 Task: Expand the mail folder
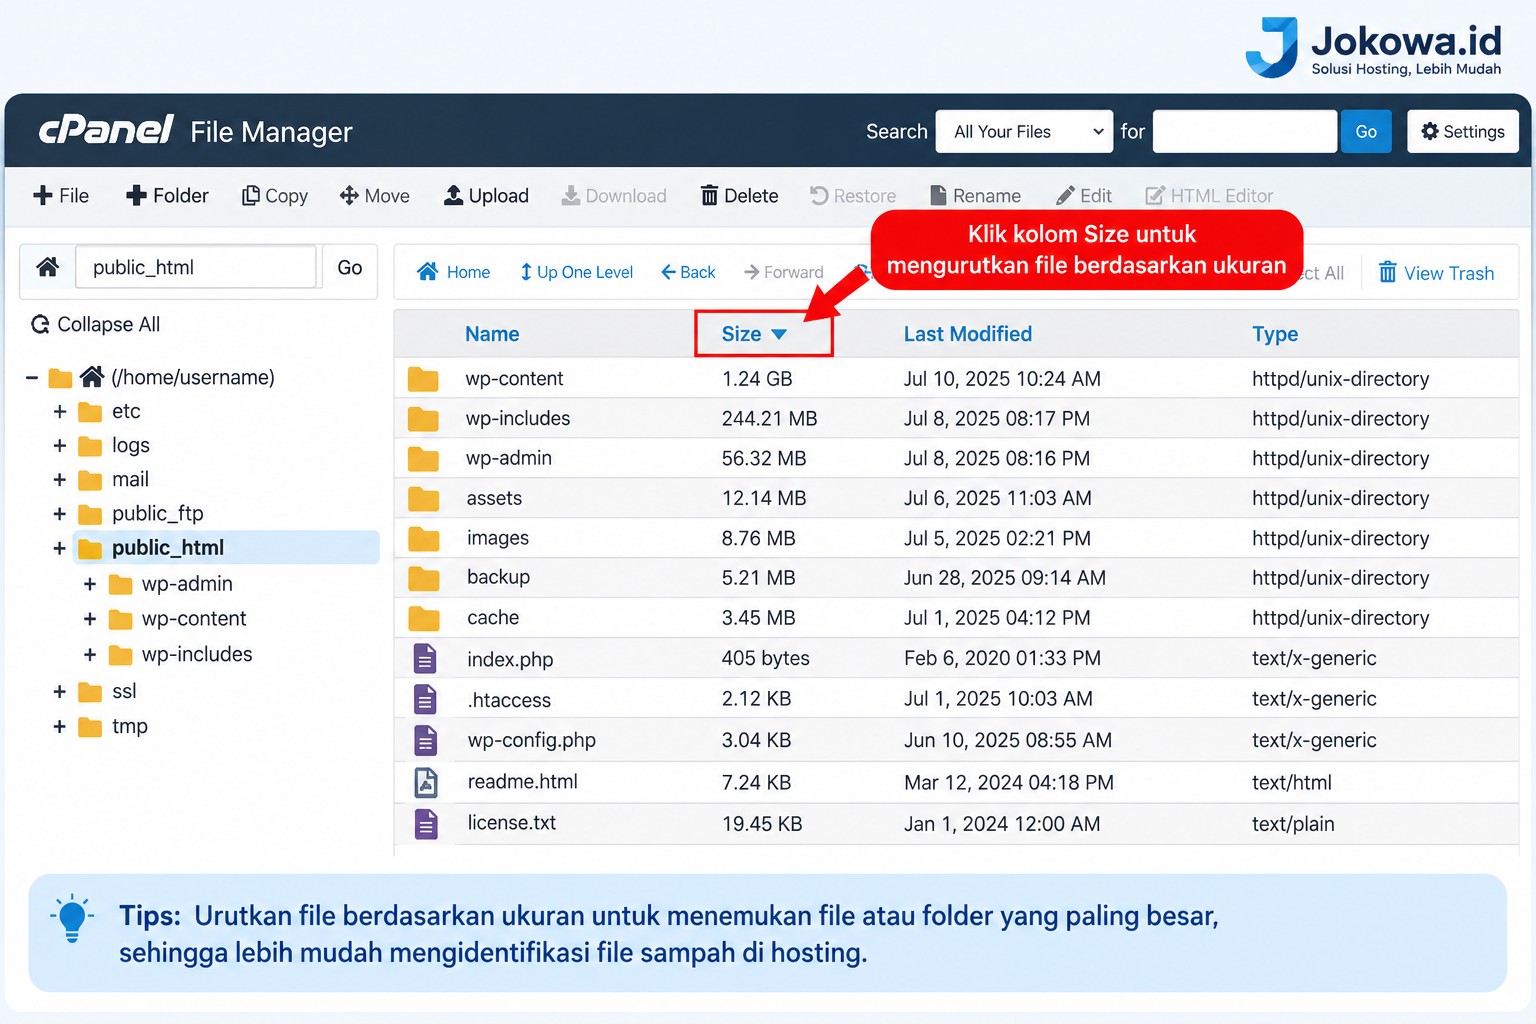[x=60, y=480]
